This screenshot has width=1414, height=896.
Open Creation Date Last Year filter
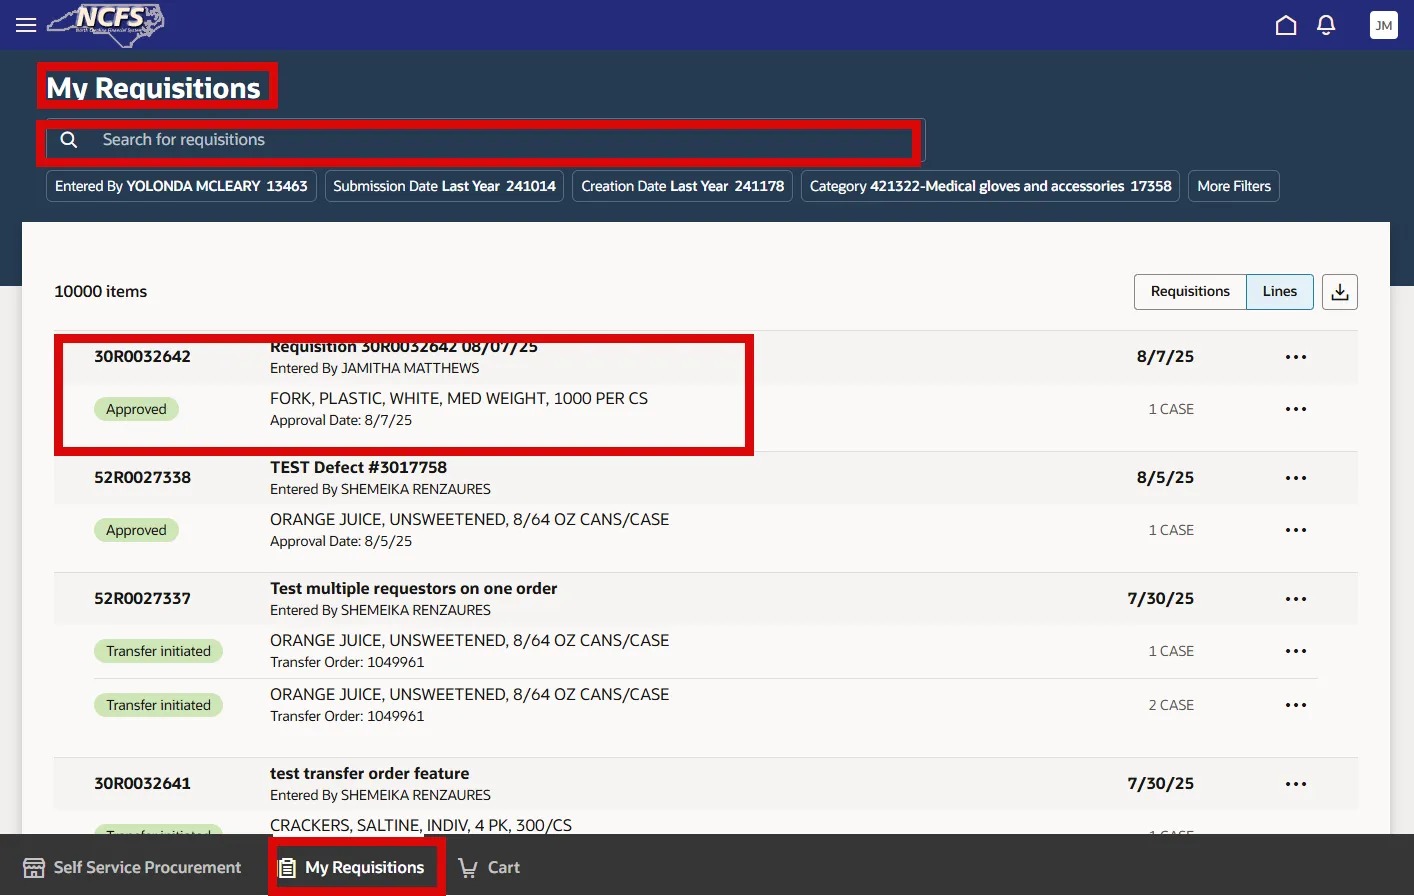(682, 186)
